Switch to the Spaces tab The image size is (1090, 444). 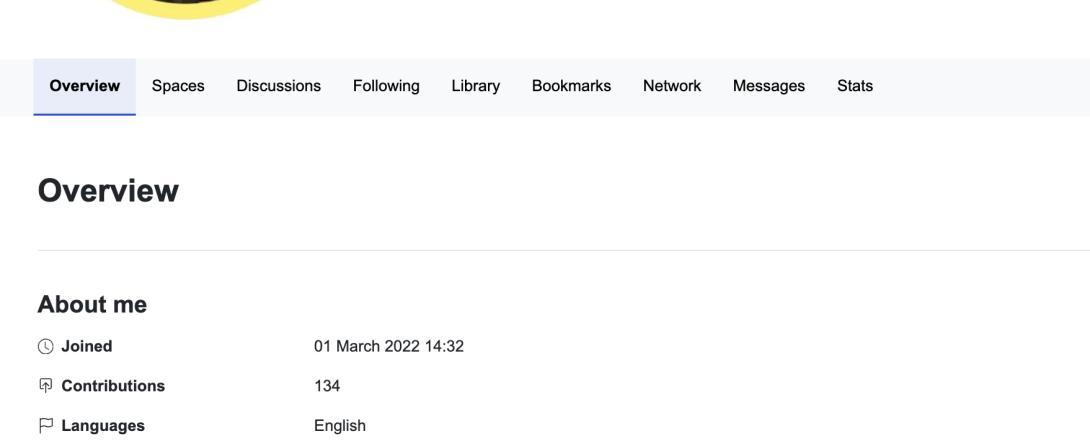click(178, 86)
